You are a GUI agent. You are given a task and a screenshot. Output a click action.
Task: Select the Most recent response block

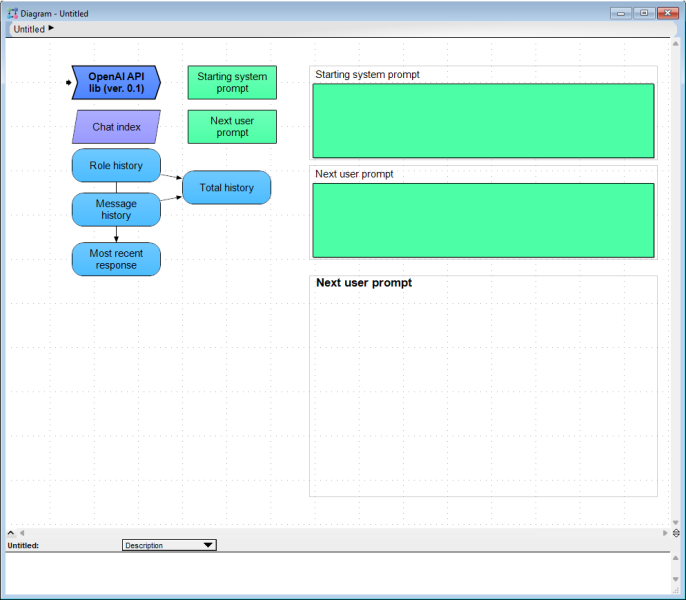116,259
